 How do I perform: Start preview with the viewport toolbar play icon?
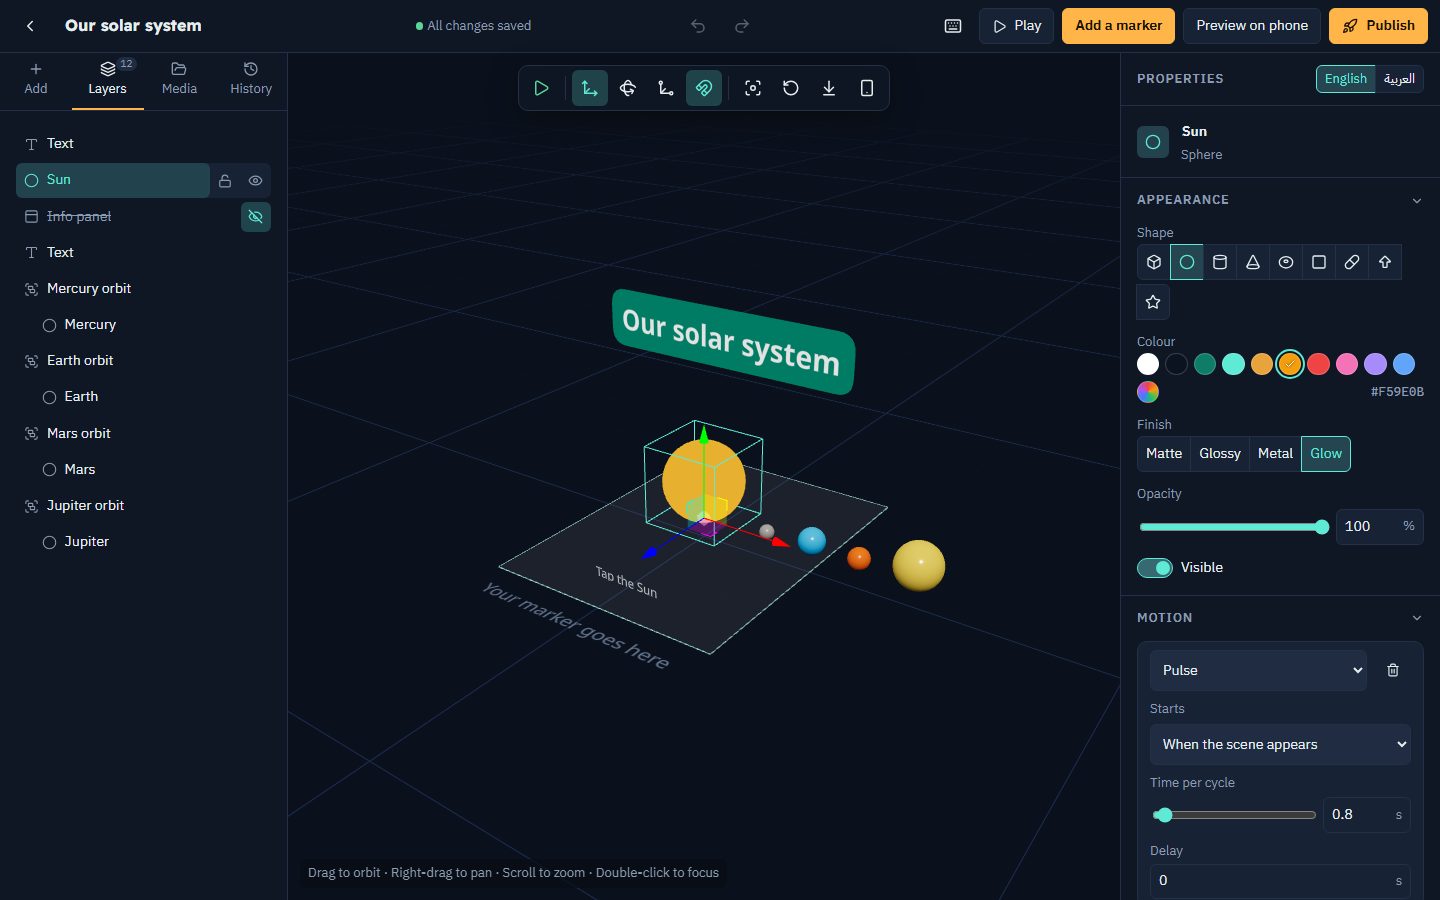click(542, 88)
